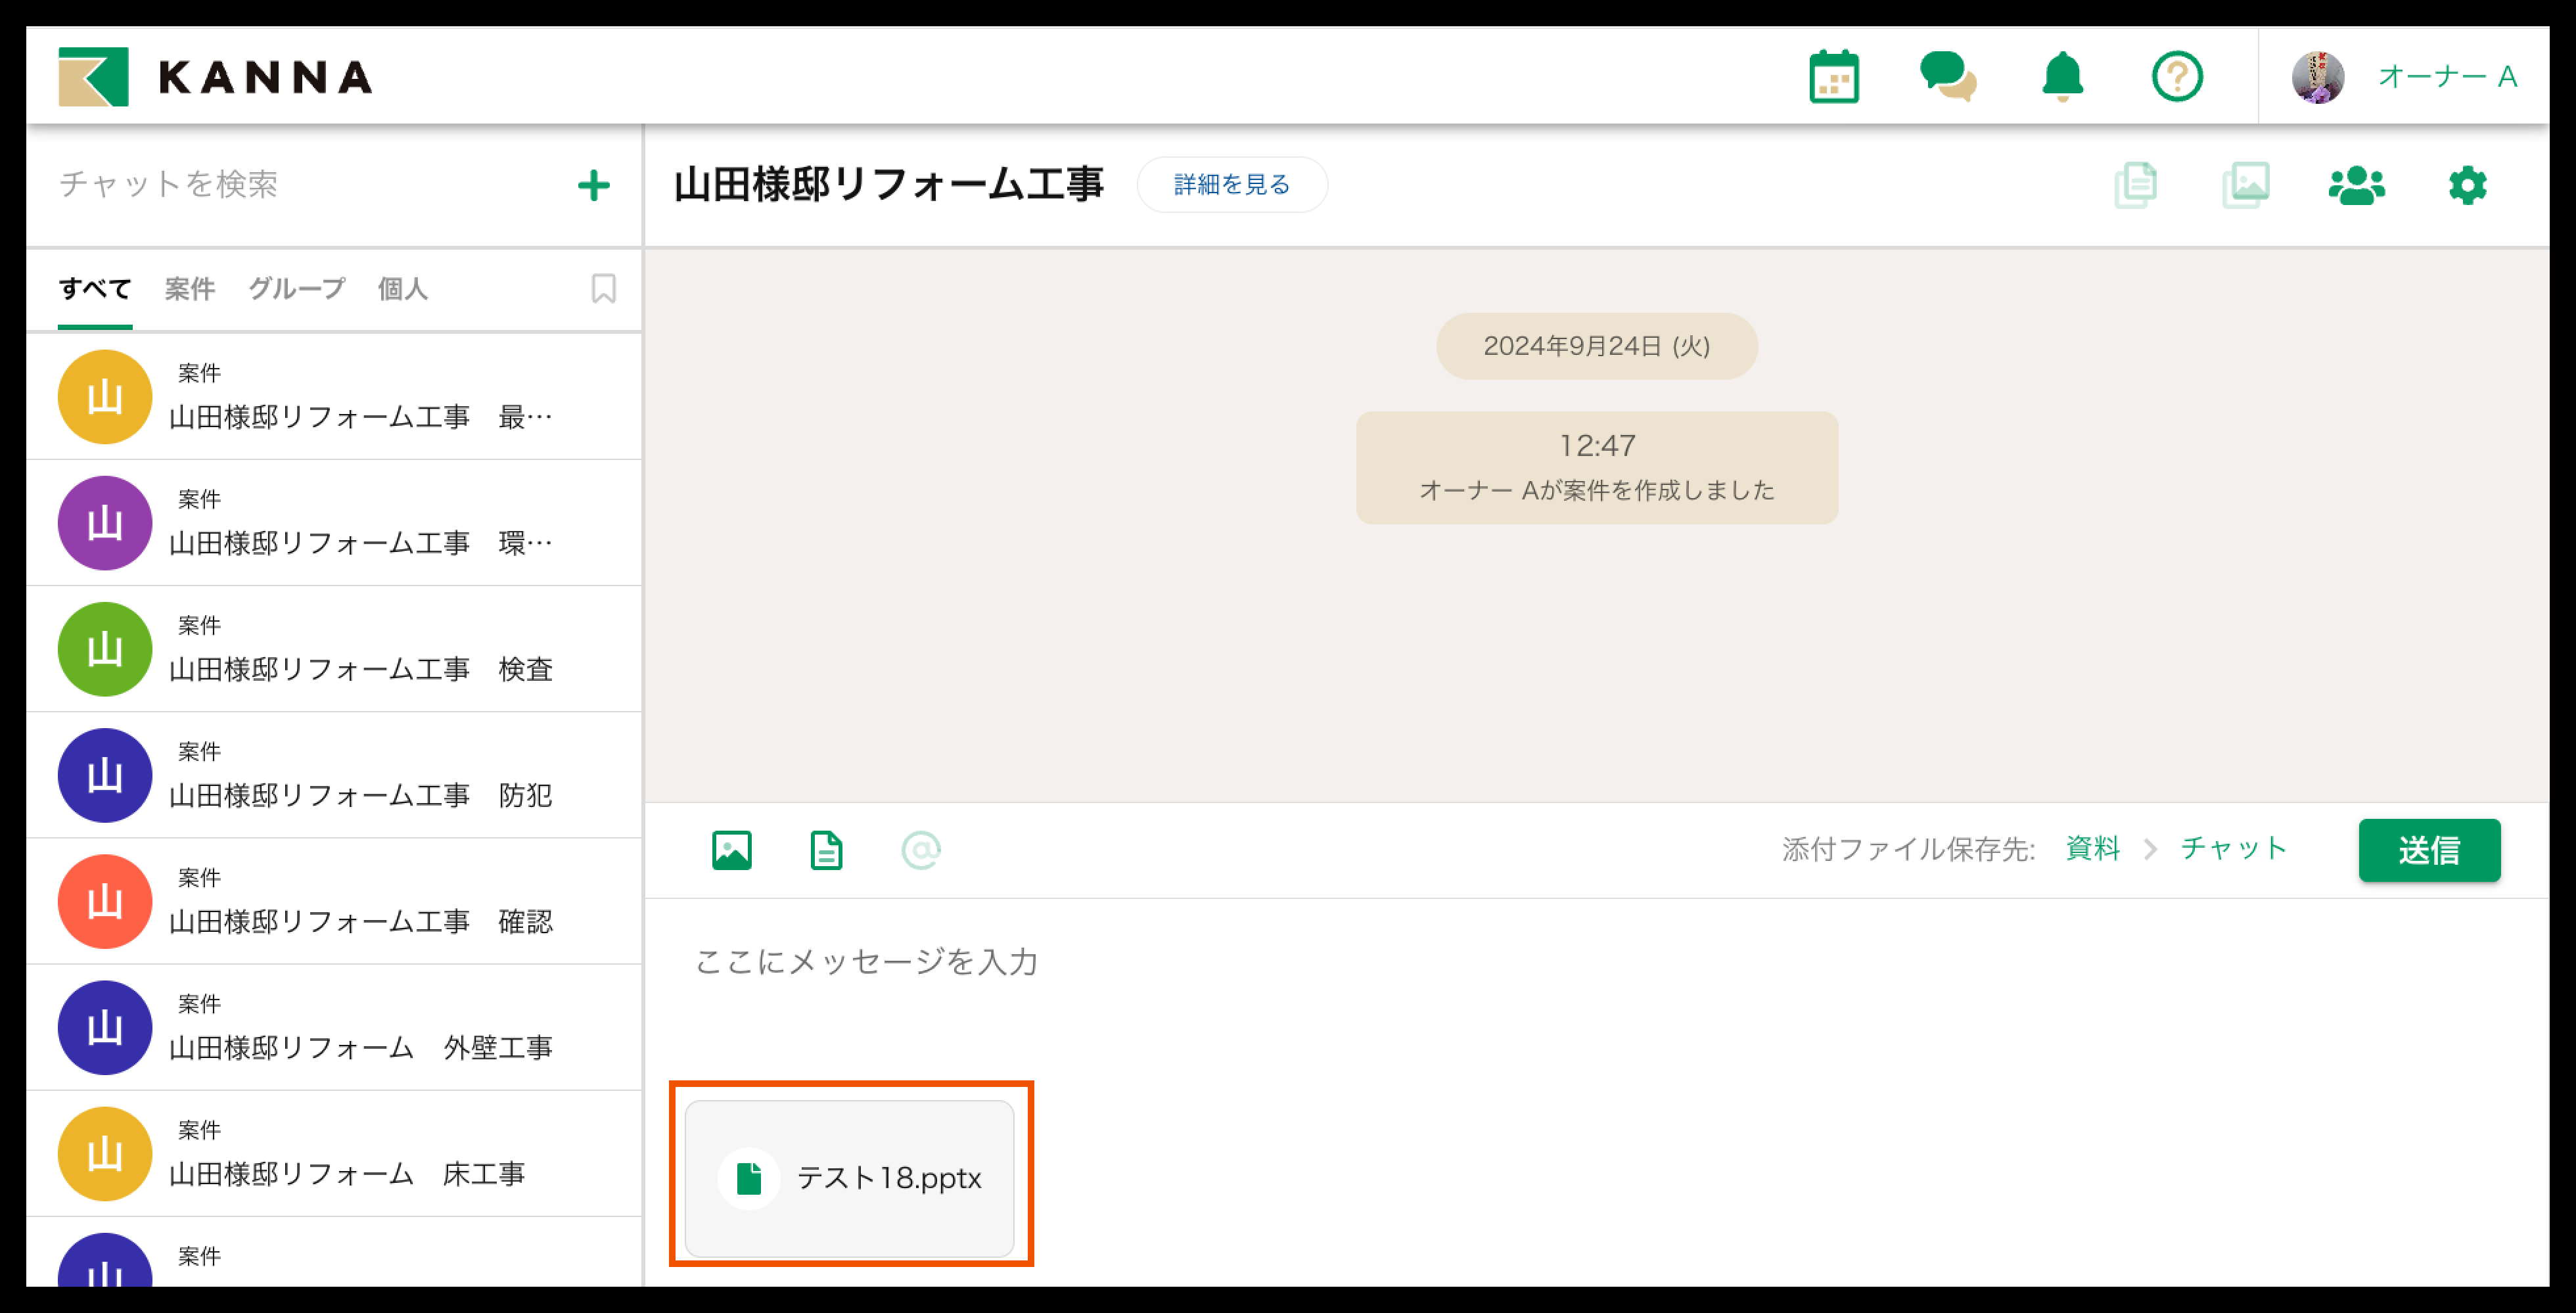View chat members icon

tap(2356, 185)
